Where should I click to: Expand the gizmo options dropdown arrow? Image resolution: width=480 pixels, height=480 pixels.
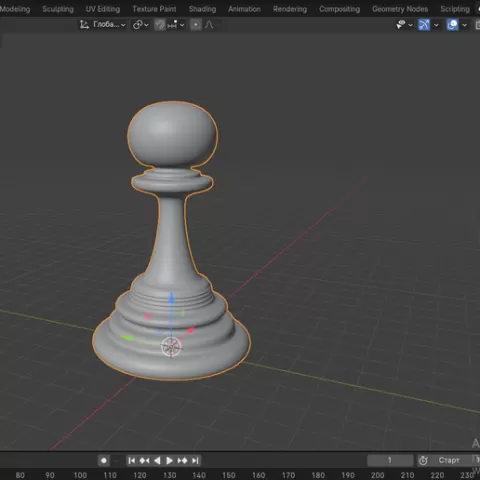436,25
